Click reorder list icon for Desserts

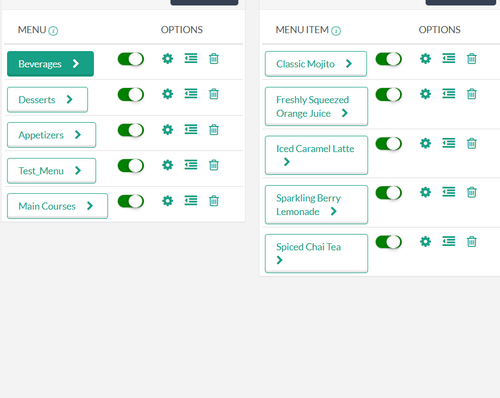point(191,94)
